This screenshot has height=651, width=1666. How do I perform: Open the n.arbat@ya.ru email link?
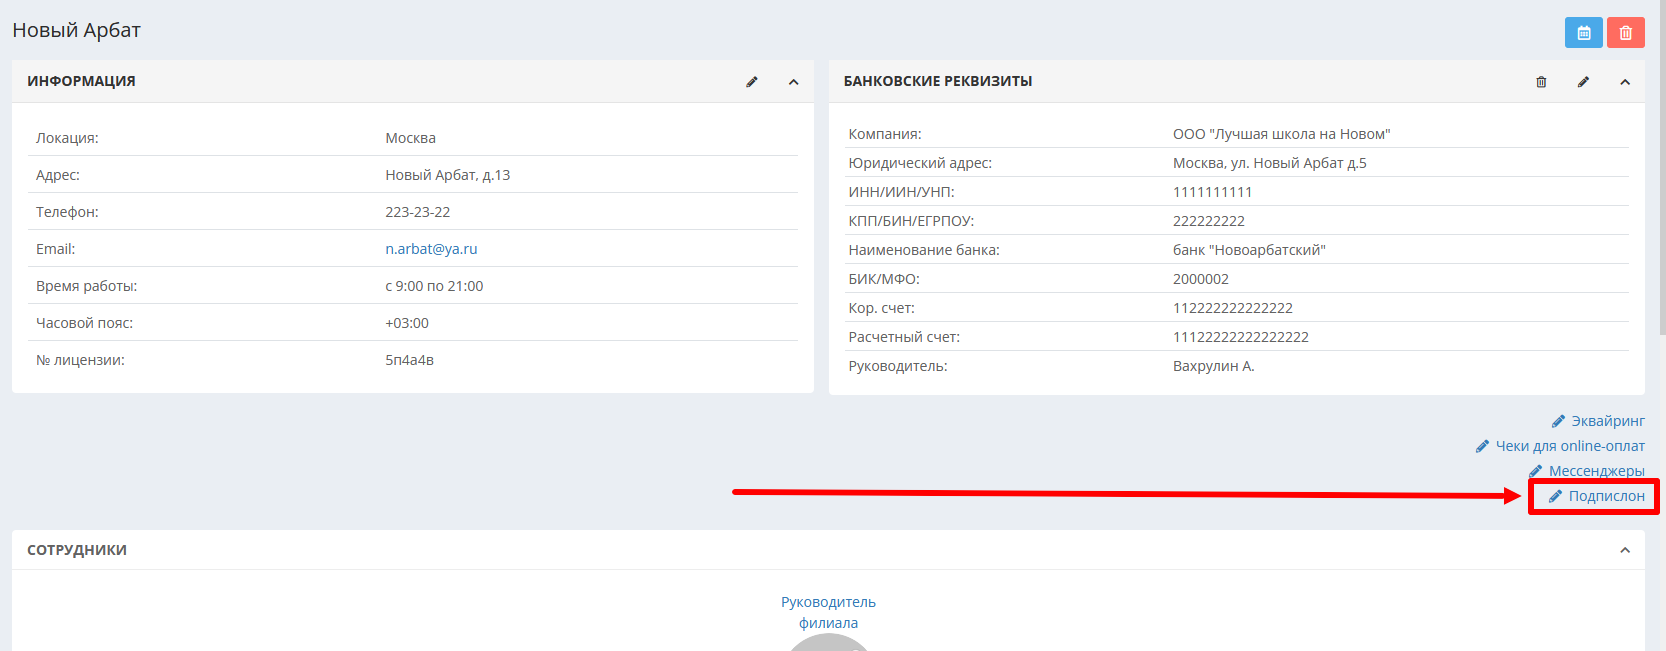pos(431,249)
